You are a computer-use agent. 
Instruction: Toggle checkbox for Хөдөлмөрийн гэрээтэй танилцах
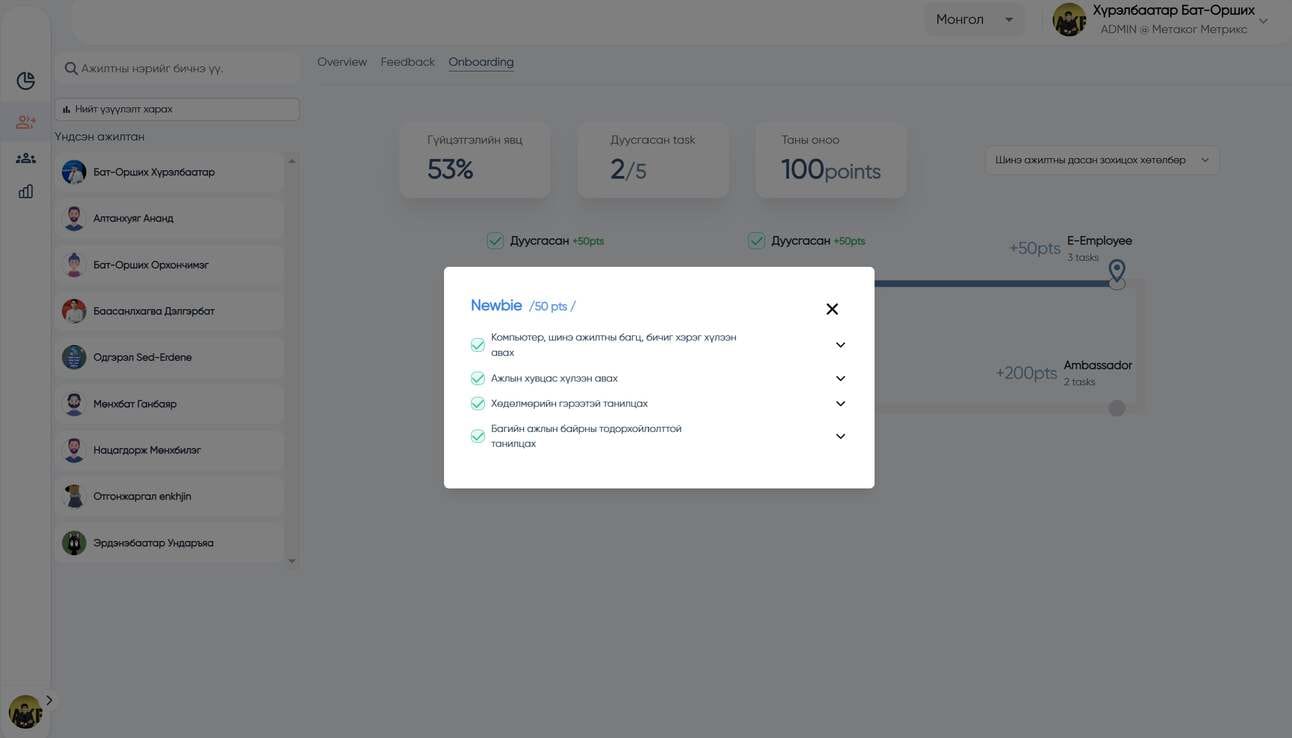coord(478,404)
